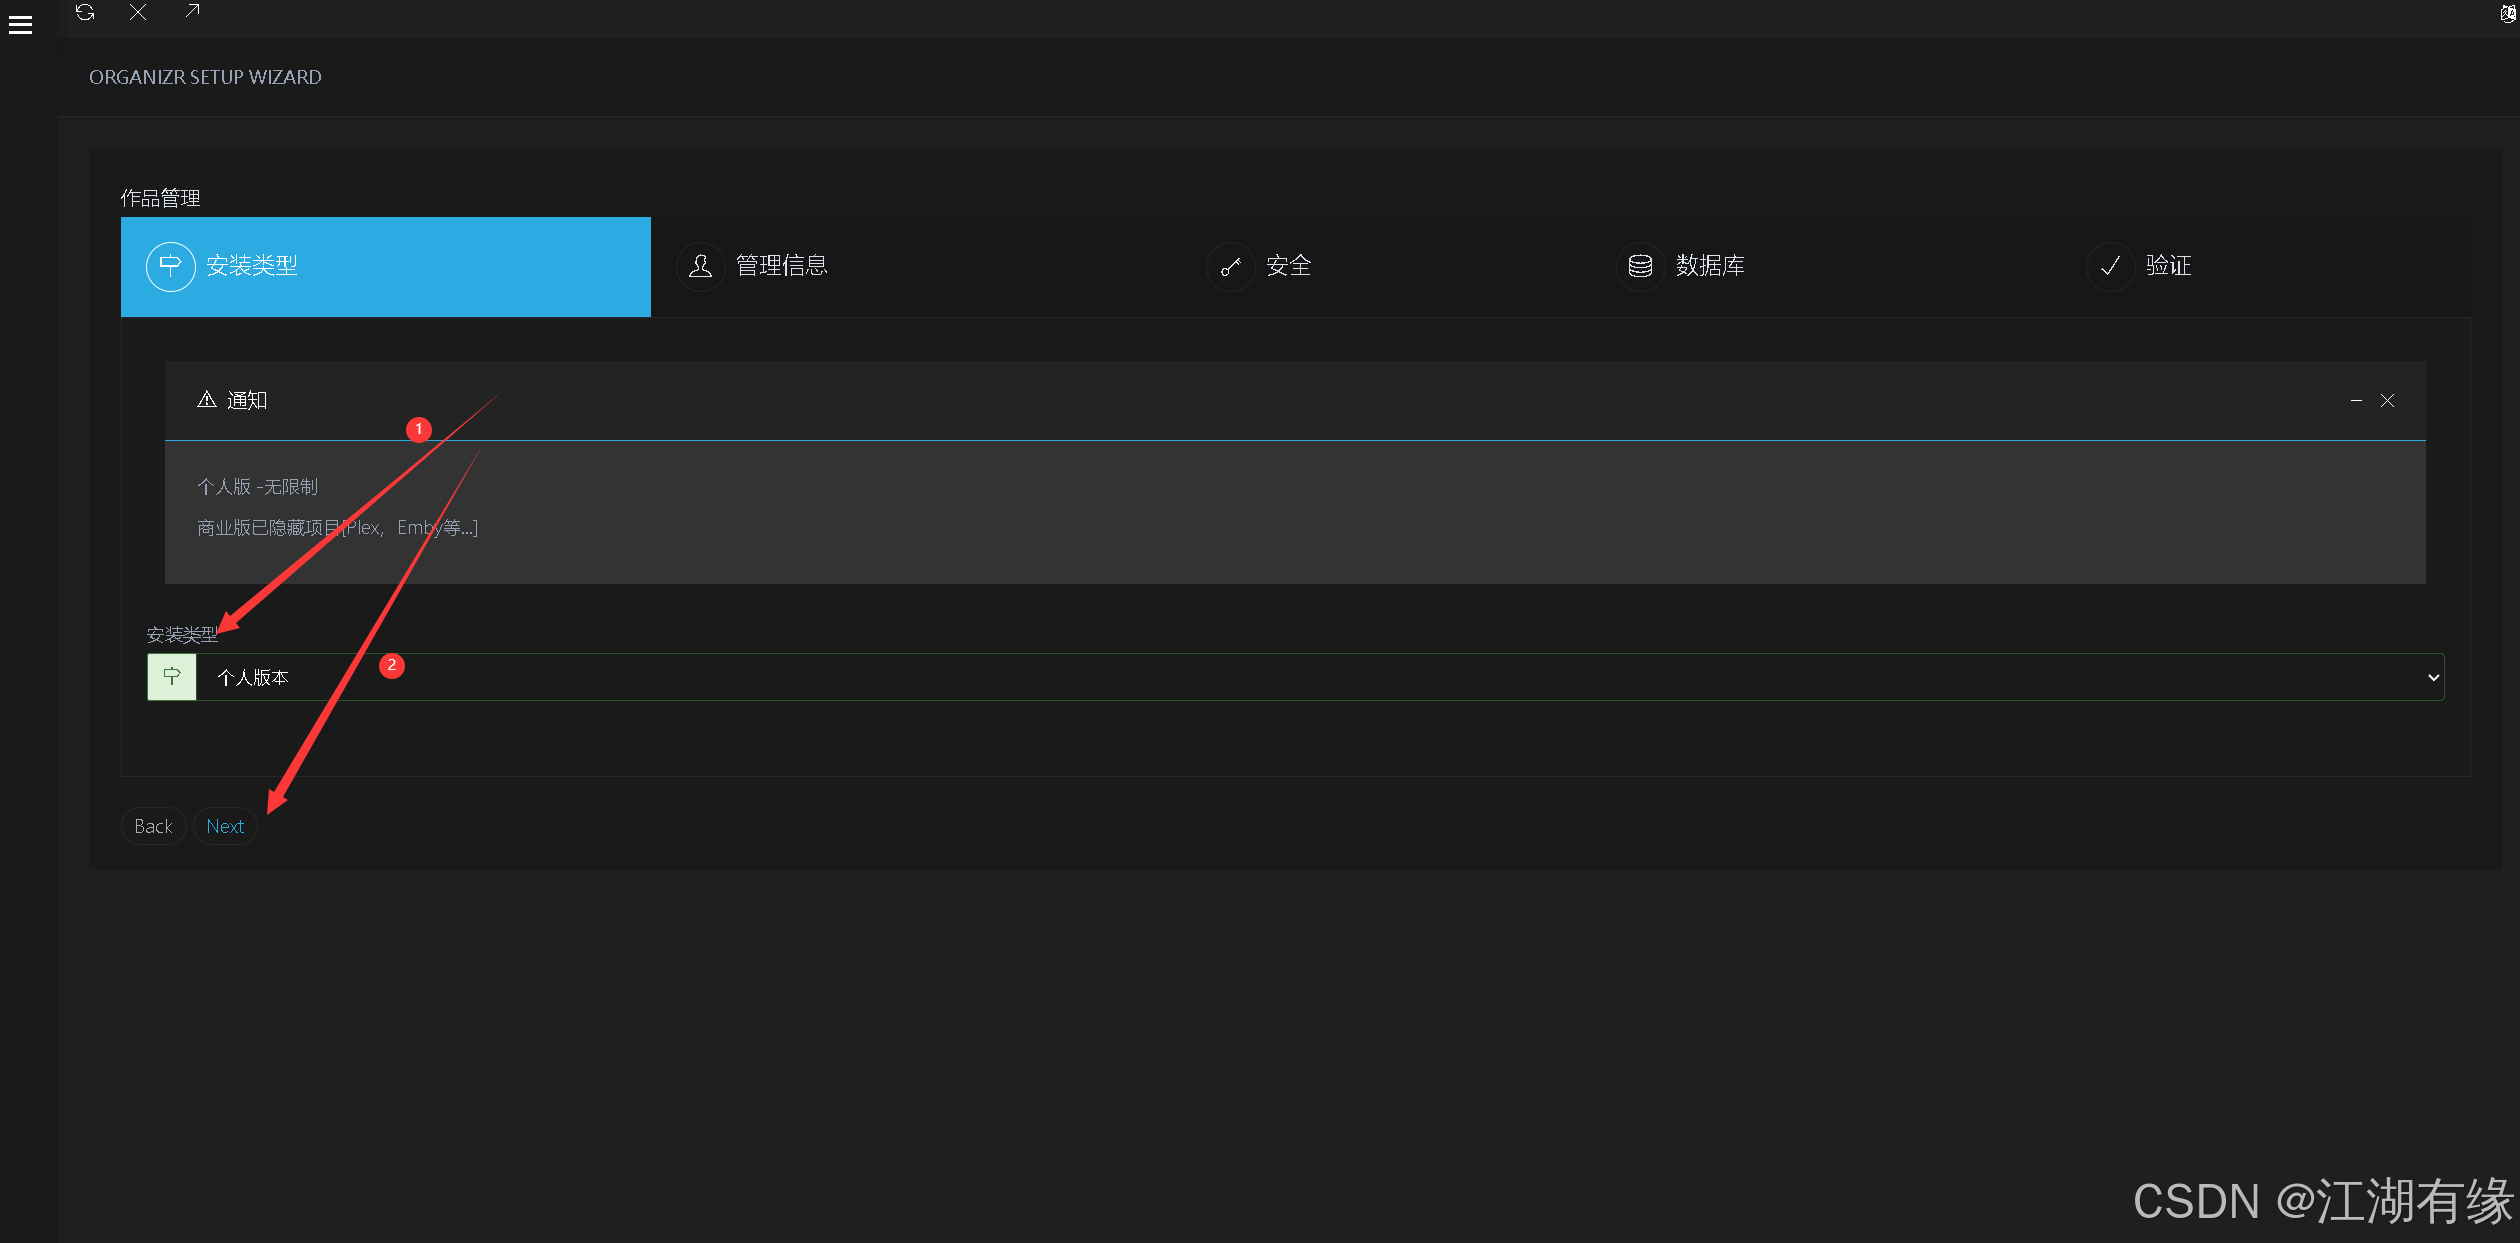Click the refresh icon at top
This screenshot has width=2520, height=1243.
pos(85,12)
